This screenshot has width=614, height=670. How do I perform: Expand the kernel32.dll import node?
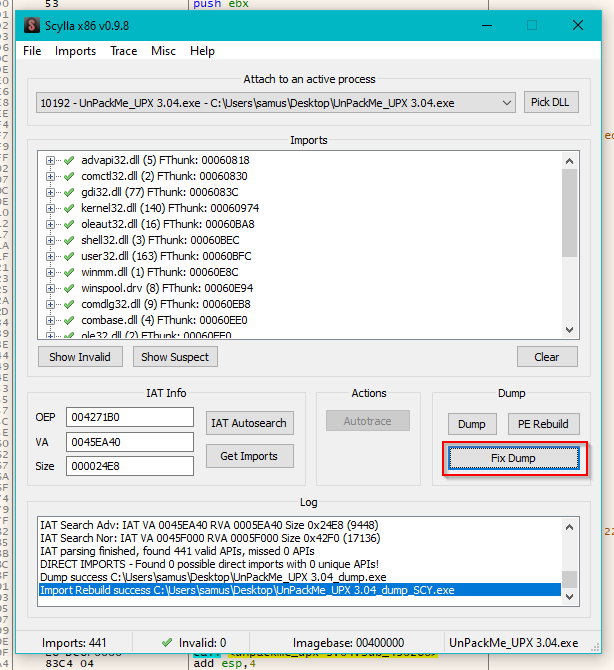(50, 209)
